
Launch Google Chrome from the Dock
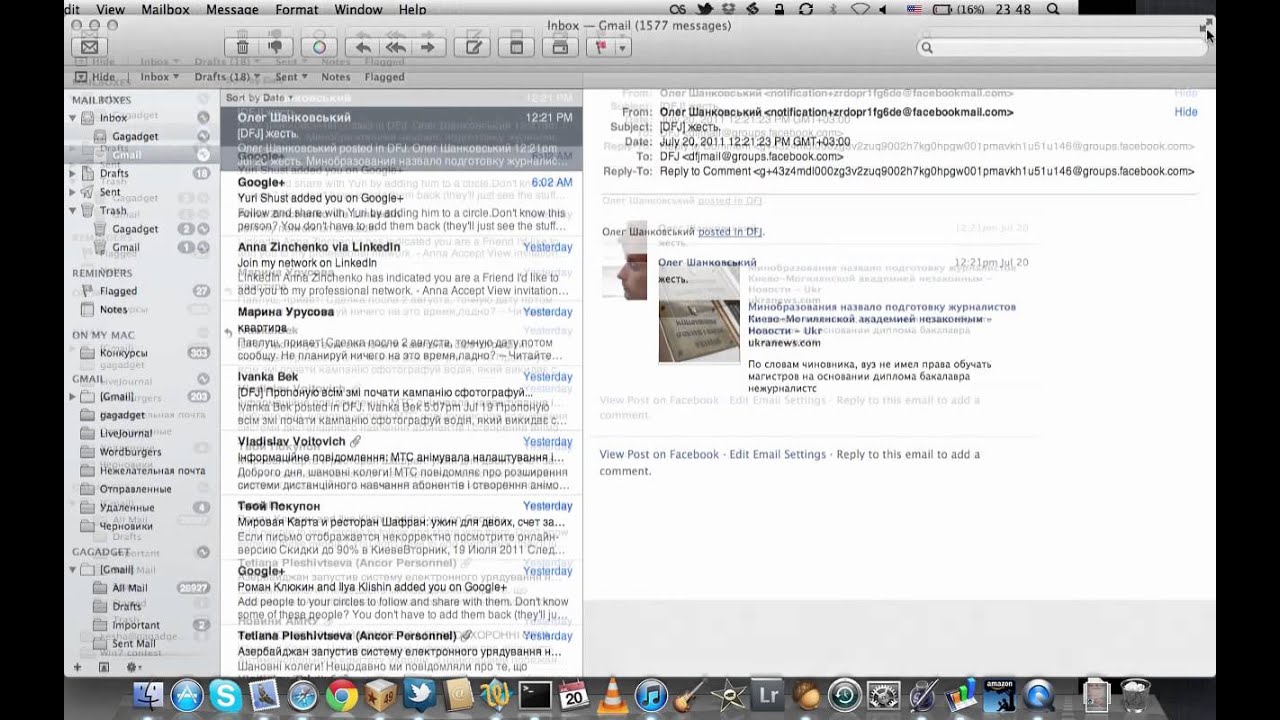(x=341, y=695)
